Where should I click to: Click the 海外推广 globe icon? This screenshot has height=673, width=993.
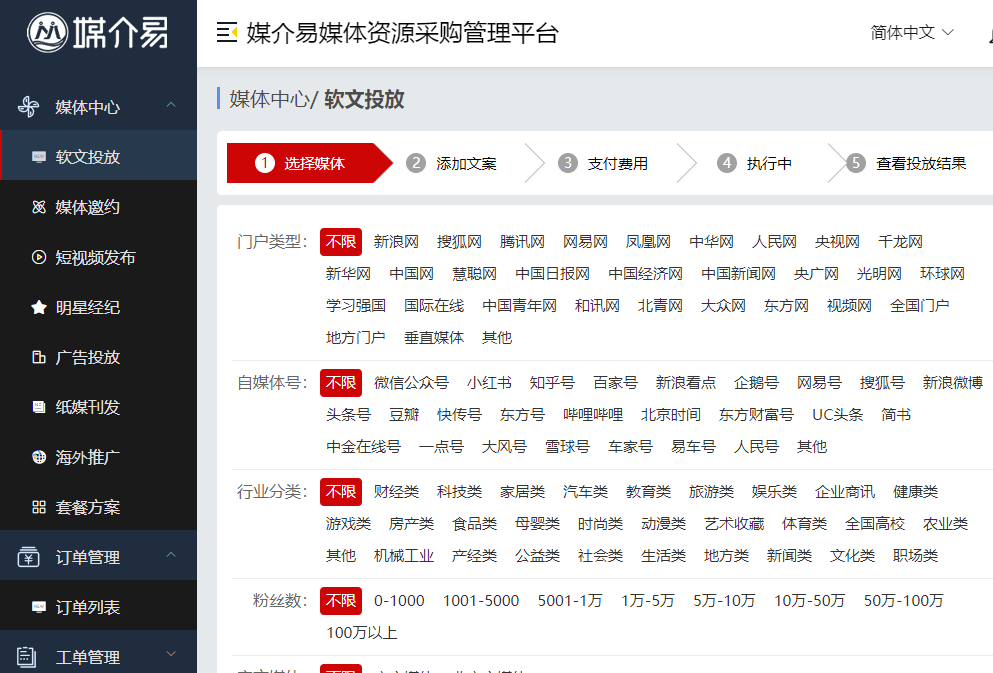[x=39, y=457]
